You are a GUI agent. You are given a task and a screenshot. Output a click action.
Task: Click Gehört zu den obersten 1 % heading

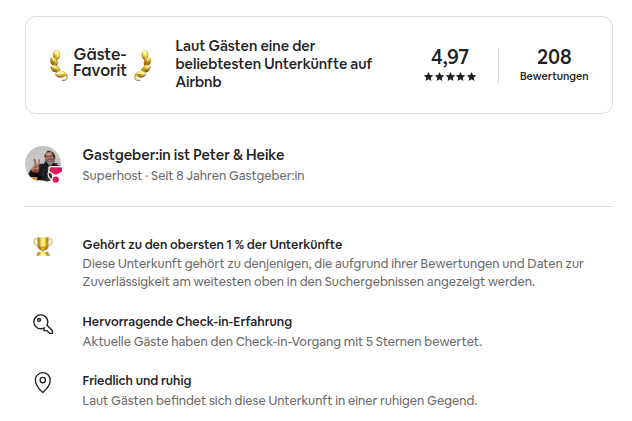coord(212,244)
